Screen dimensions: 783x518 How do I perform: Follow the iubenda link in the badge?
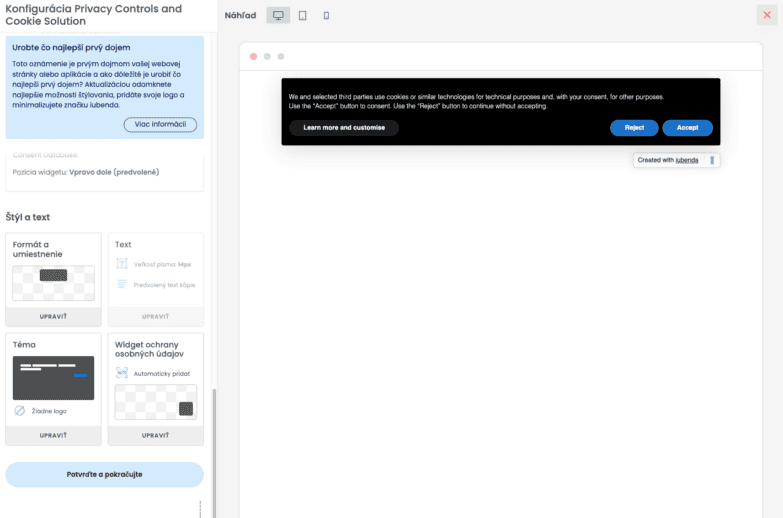(687, 160)
